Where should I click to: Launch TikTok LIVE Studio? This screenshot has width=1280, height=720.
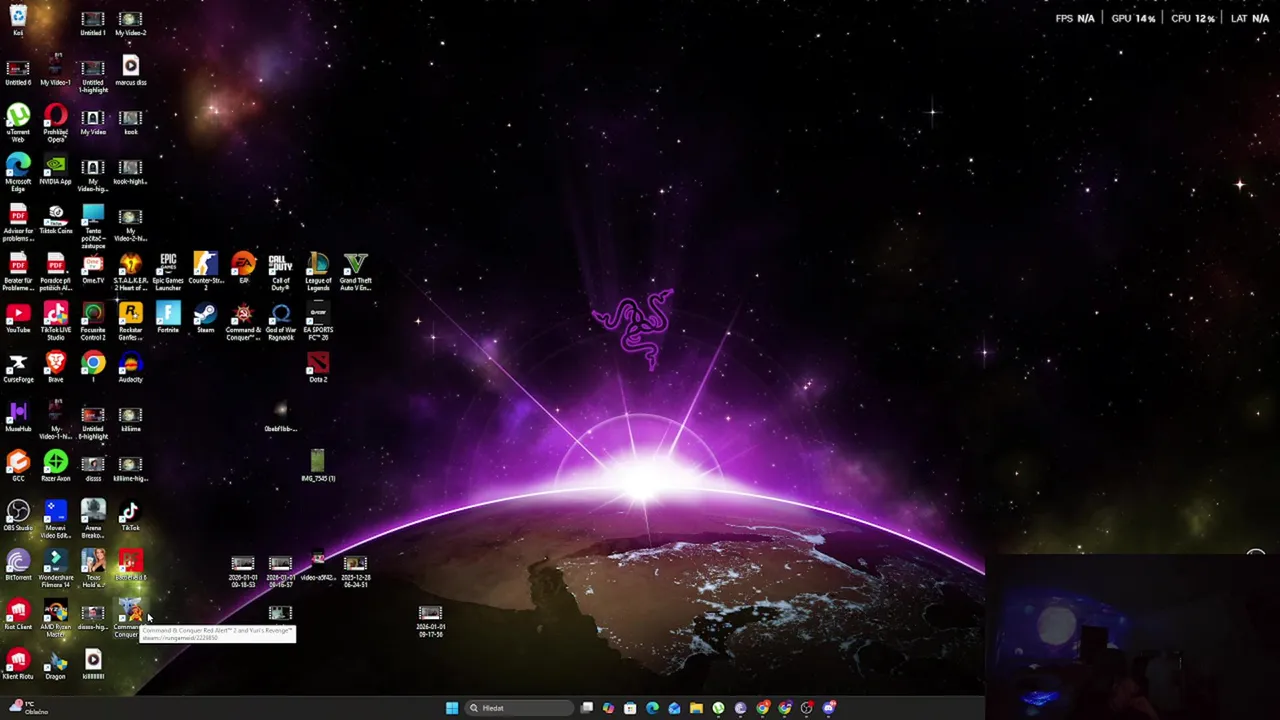tap(55, 322)
